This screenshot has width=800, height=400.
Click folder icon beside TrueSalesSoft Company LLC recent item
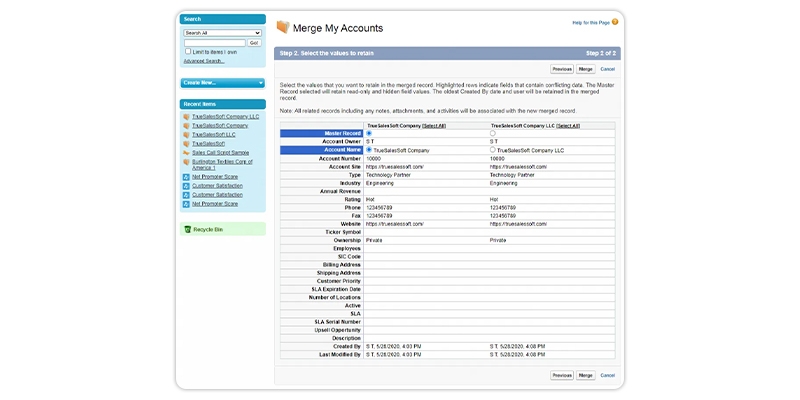187,116
